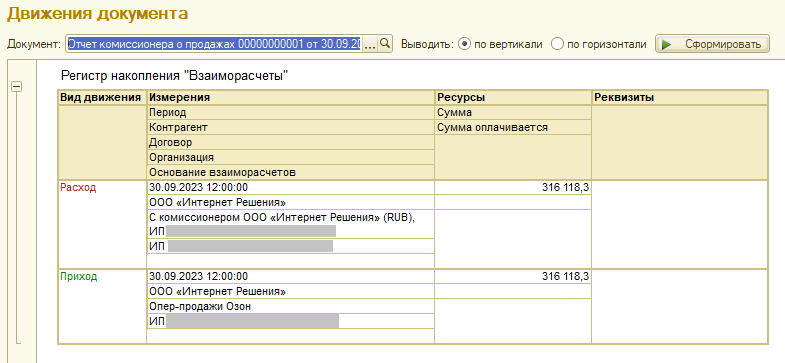Click the 'Организация' header cell

click(291, 157)
